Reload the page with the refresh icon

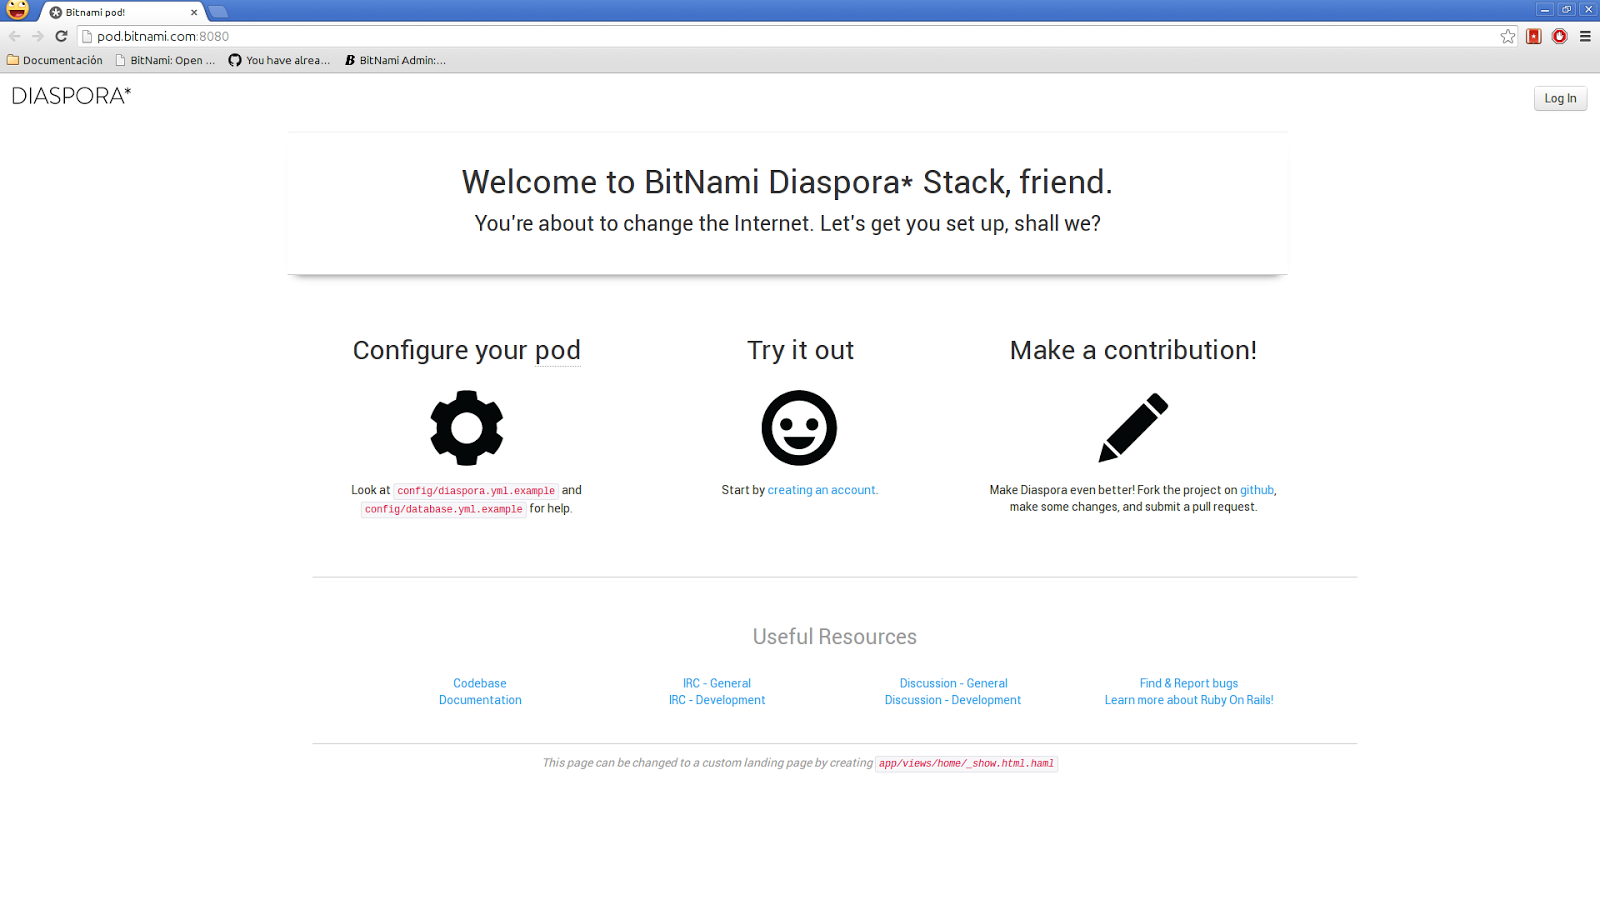tap(61, 36)
